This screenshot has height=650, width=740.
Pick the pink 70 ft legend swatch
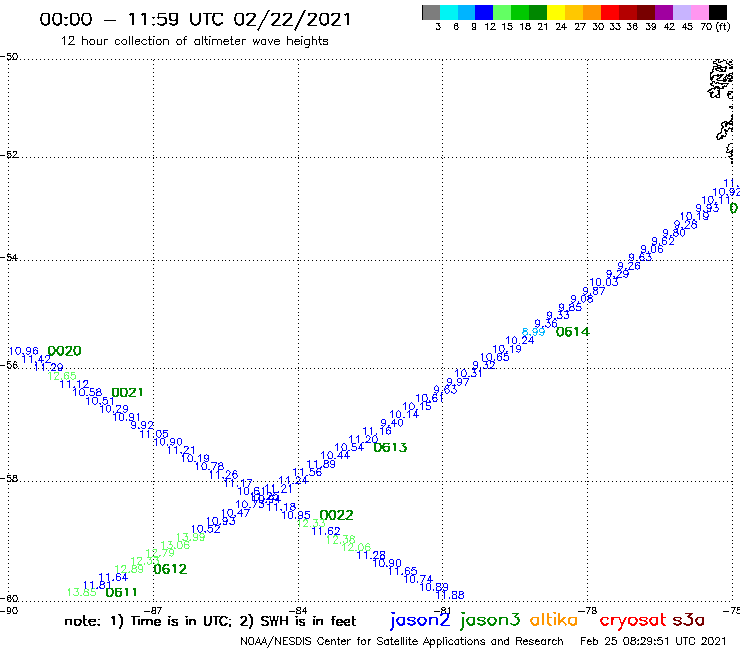pos(700,12)
